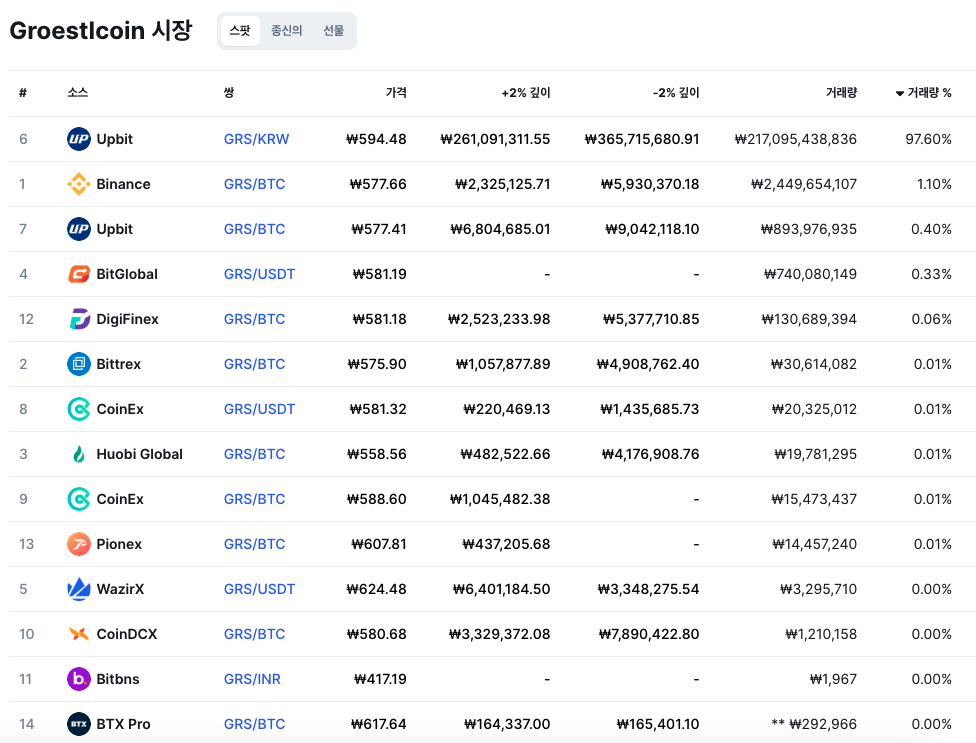Screen dimensions: 976x743
Task: Switch to the 종신의 tab
Action: [286, 30]
